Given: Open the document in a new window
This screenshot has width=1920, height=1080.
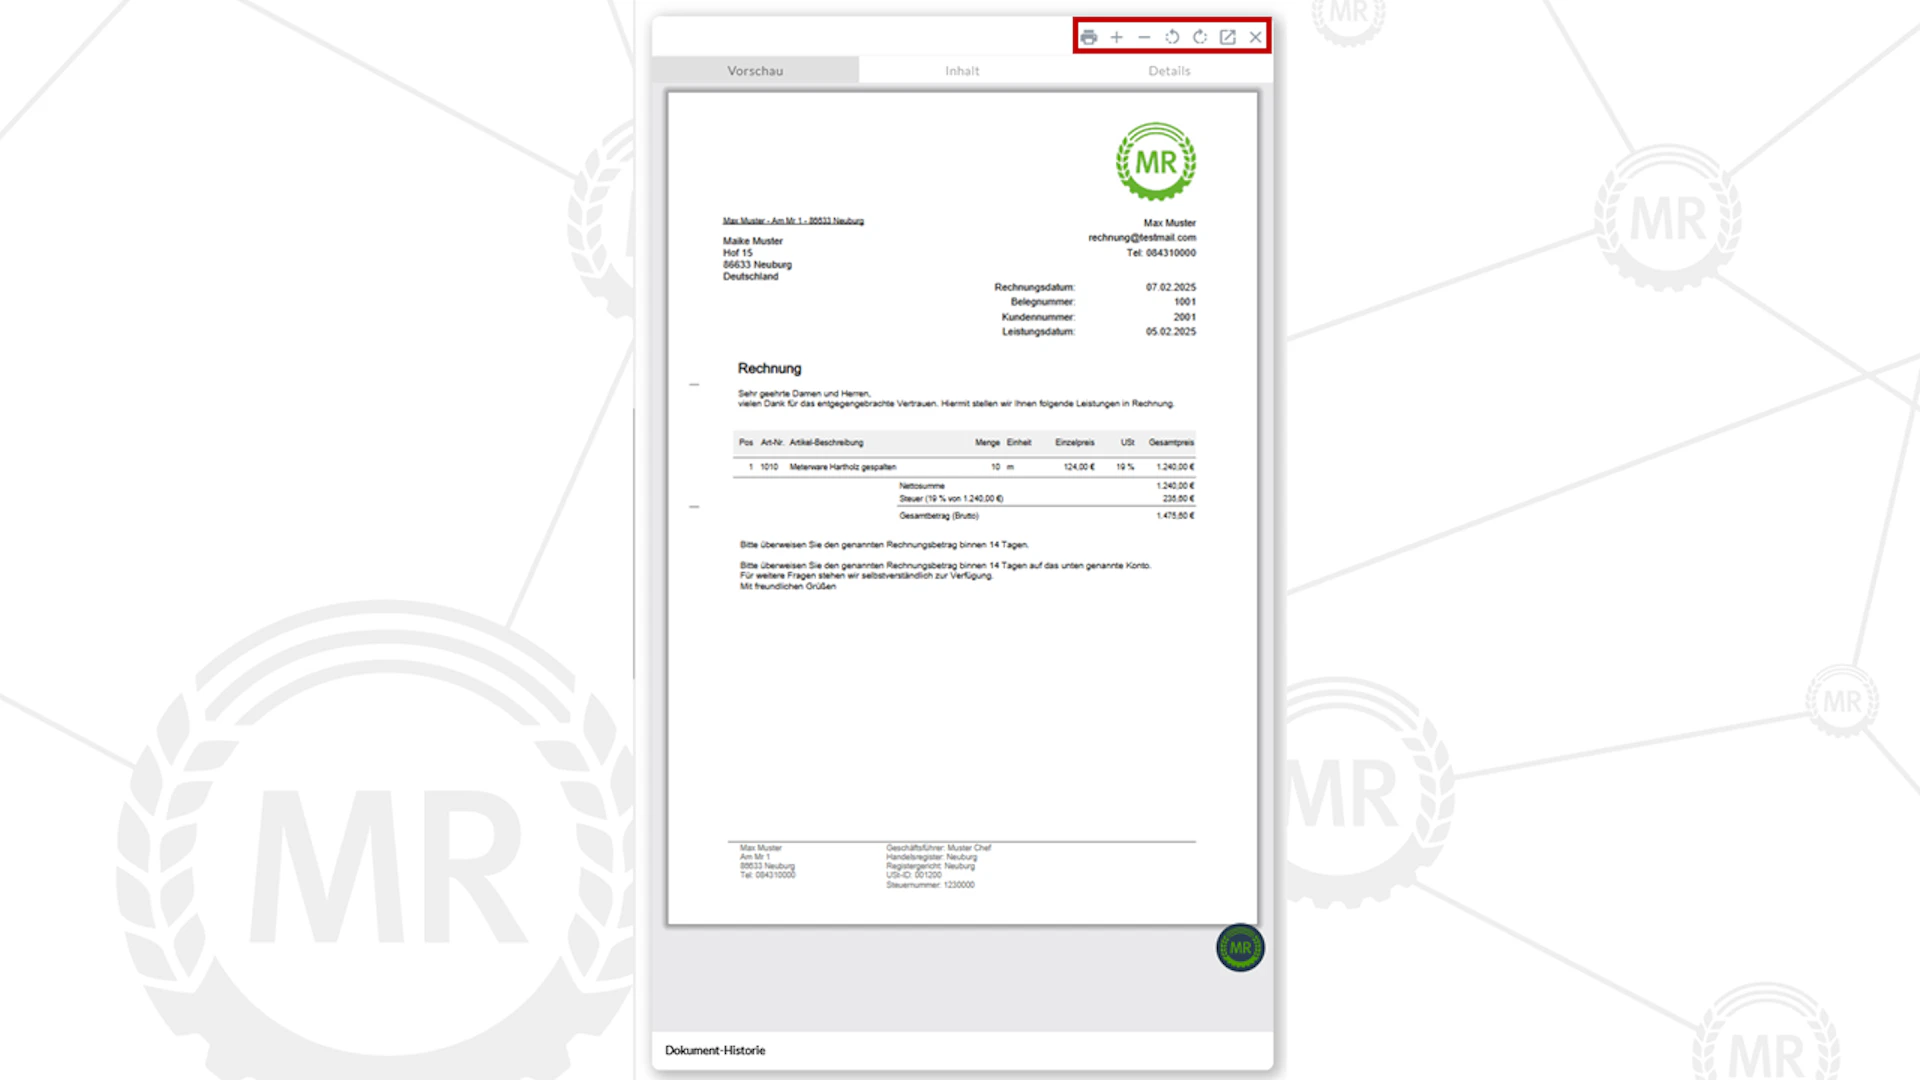Looking at the screenshot, I should point(1228,37).
